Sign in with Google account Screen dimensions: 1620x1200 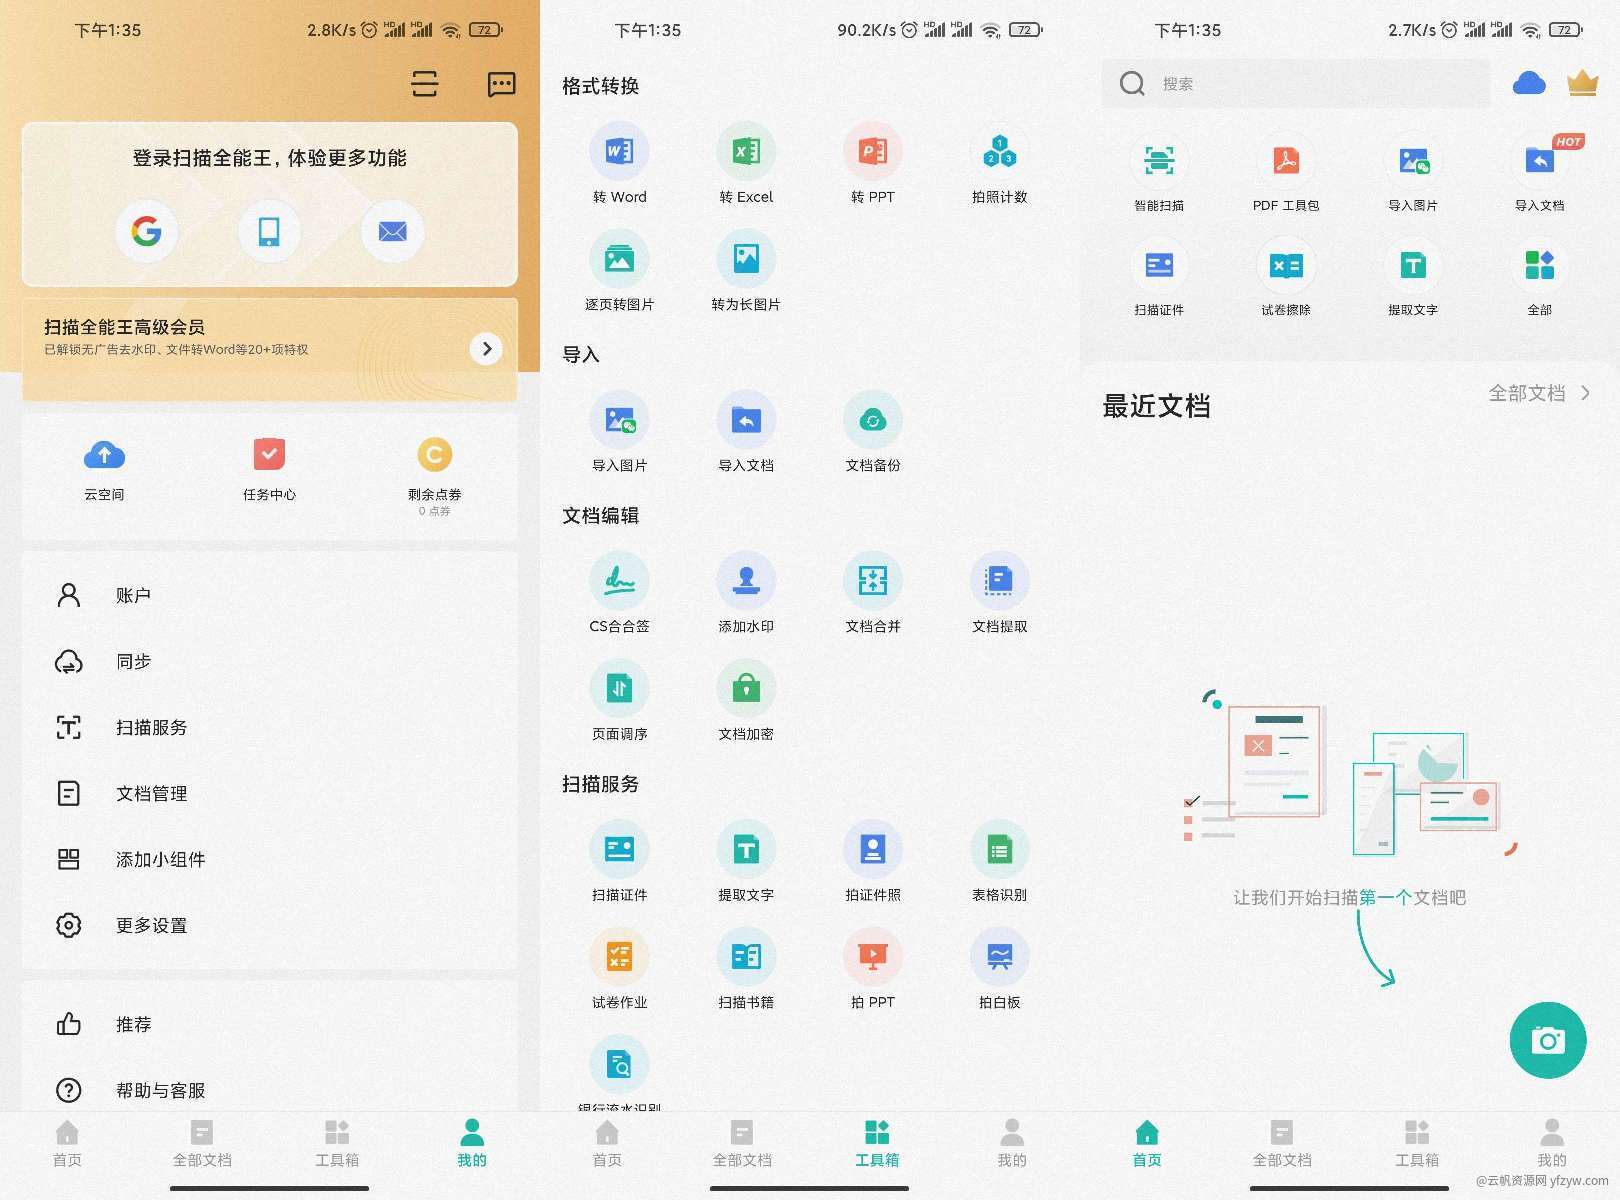pyautogui.click(x=146, y=231)
